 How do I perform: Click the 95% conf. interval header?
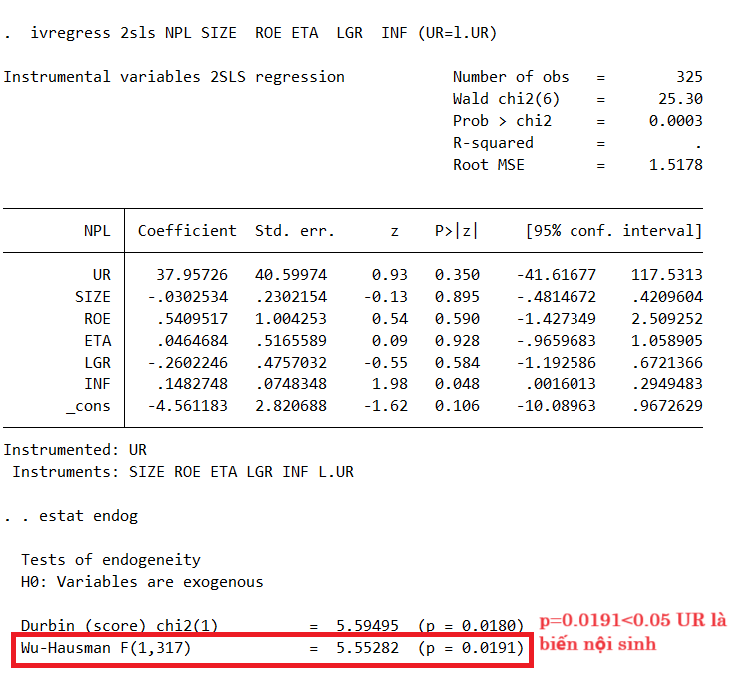click(614, 231)
